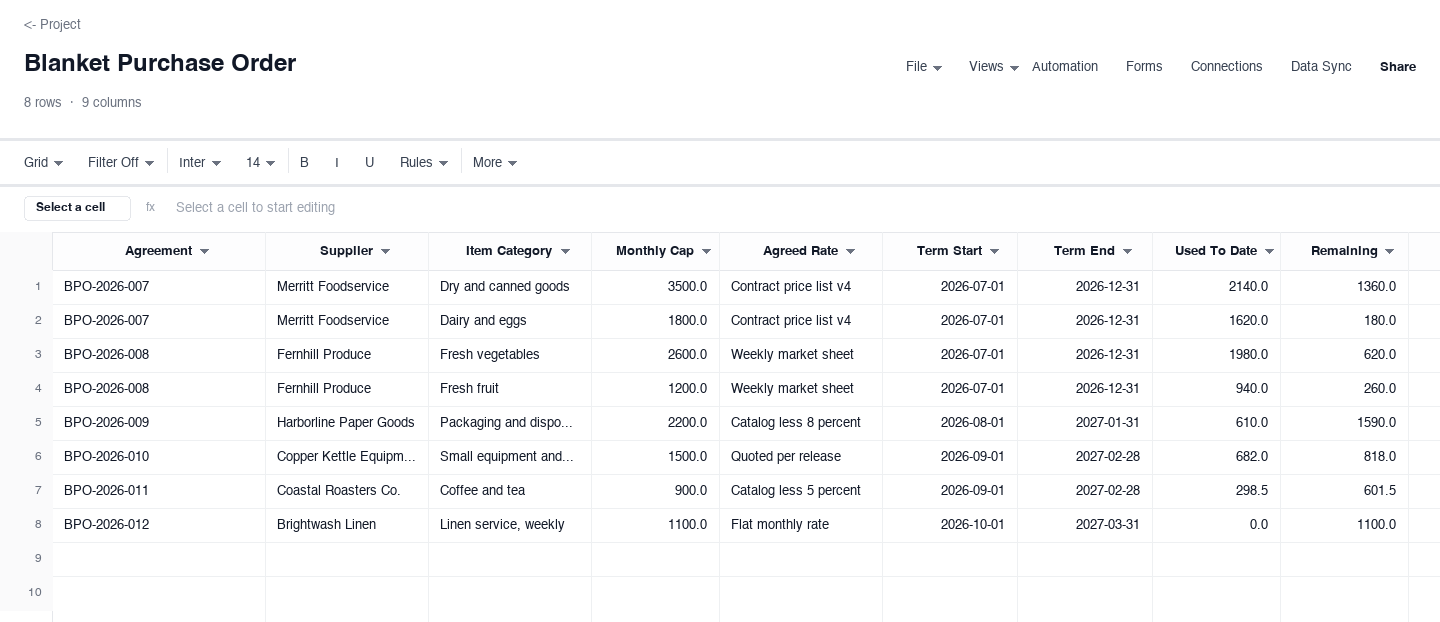Open Data Sync
This screenshot has height=622, width=1440.
point(1321,67)
